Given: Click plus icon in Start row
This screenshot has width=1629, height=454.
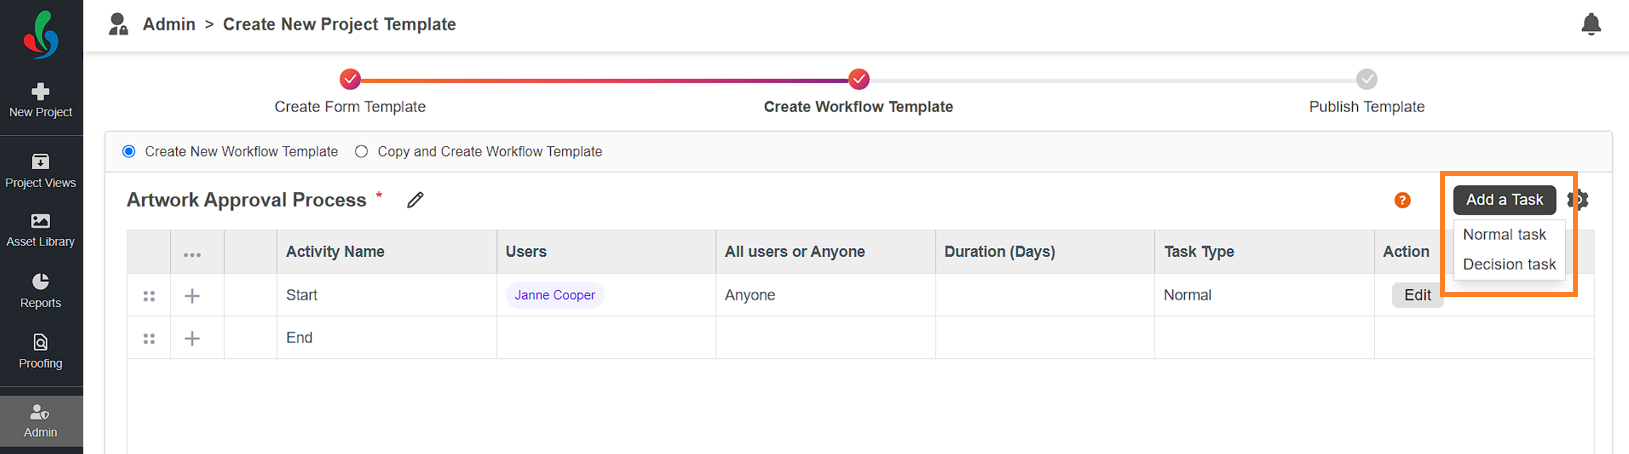Looking at the screenshot, I should coord(192,296).
